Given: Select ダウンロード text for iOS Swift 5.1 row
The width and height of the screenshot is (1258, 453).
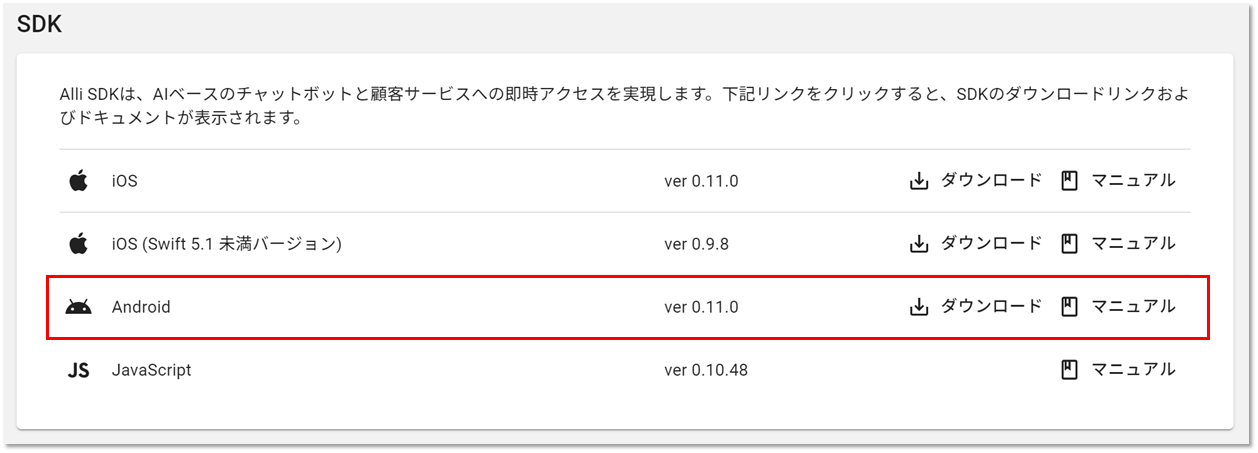Looking at the screenshot, I should (991, 243).
